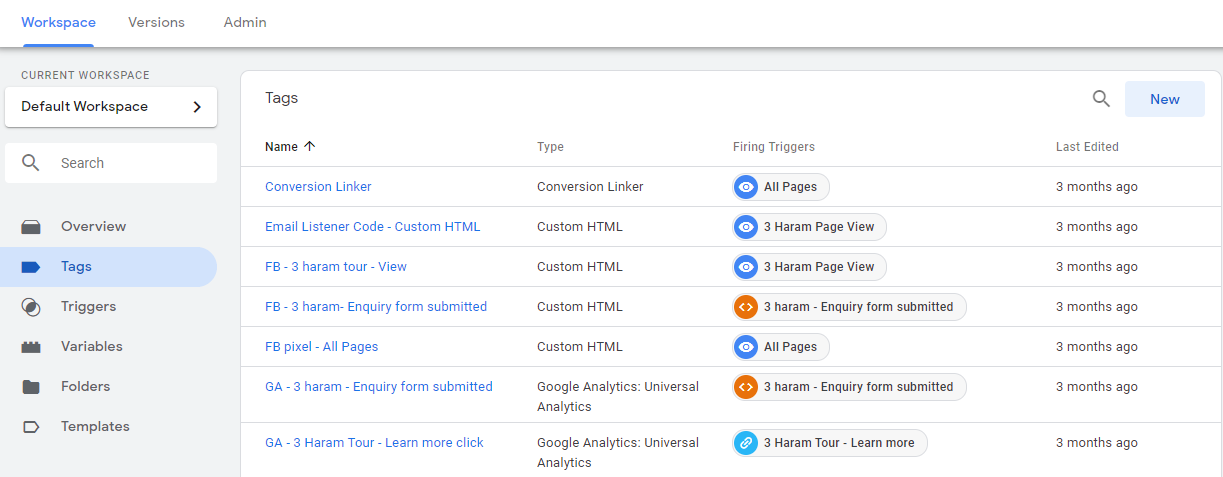Viewport: 1223px width, 477px height.
Task: Sort by the Last Edited column
Action: [1087, 147]
